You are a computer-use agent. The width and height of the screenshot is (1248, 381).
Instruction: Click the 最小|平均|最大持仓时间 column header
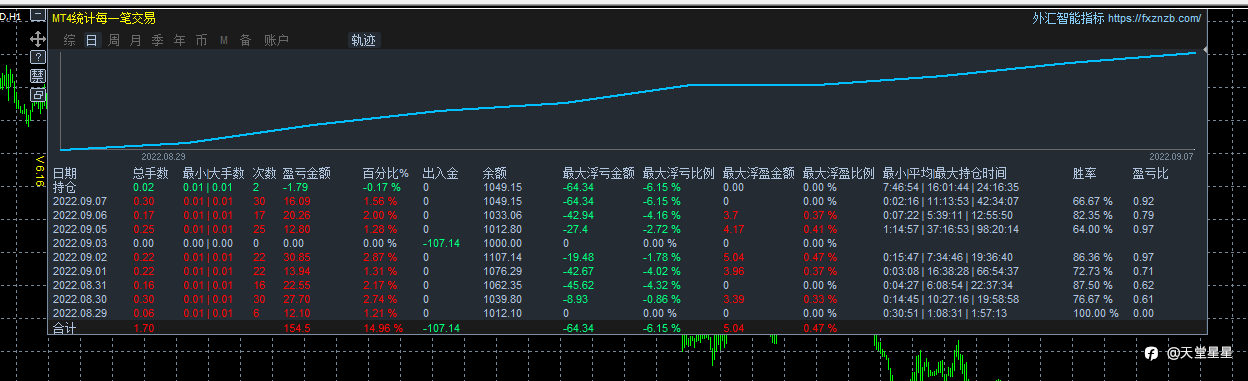coord(945,173)
